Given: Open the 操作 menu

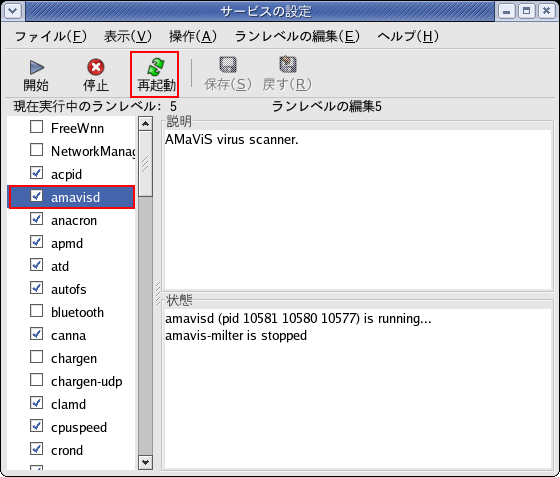Looking at the screenshot, I should [193, 36].
